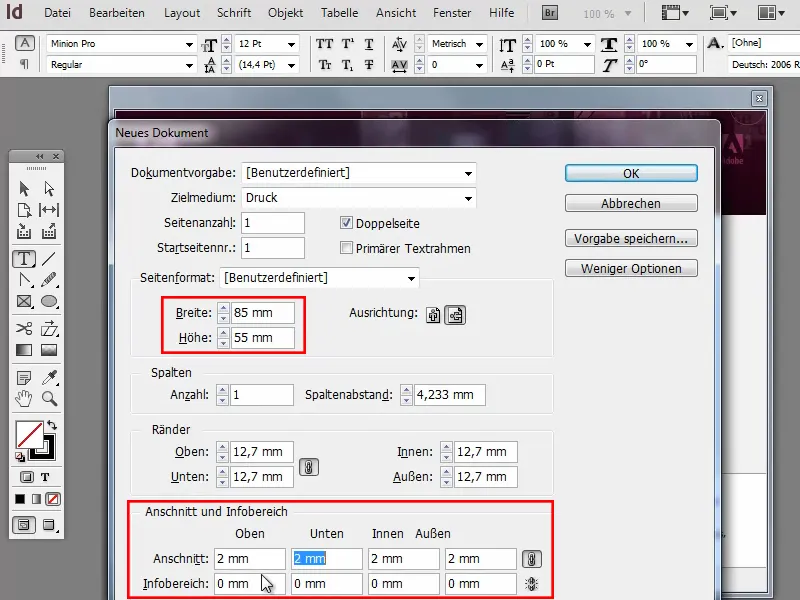Select the Gradient Feather tool
The height and width of the screenshot is (600, 800).
(x=49, y=350)
